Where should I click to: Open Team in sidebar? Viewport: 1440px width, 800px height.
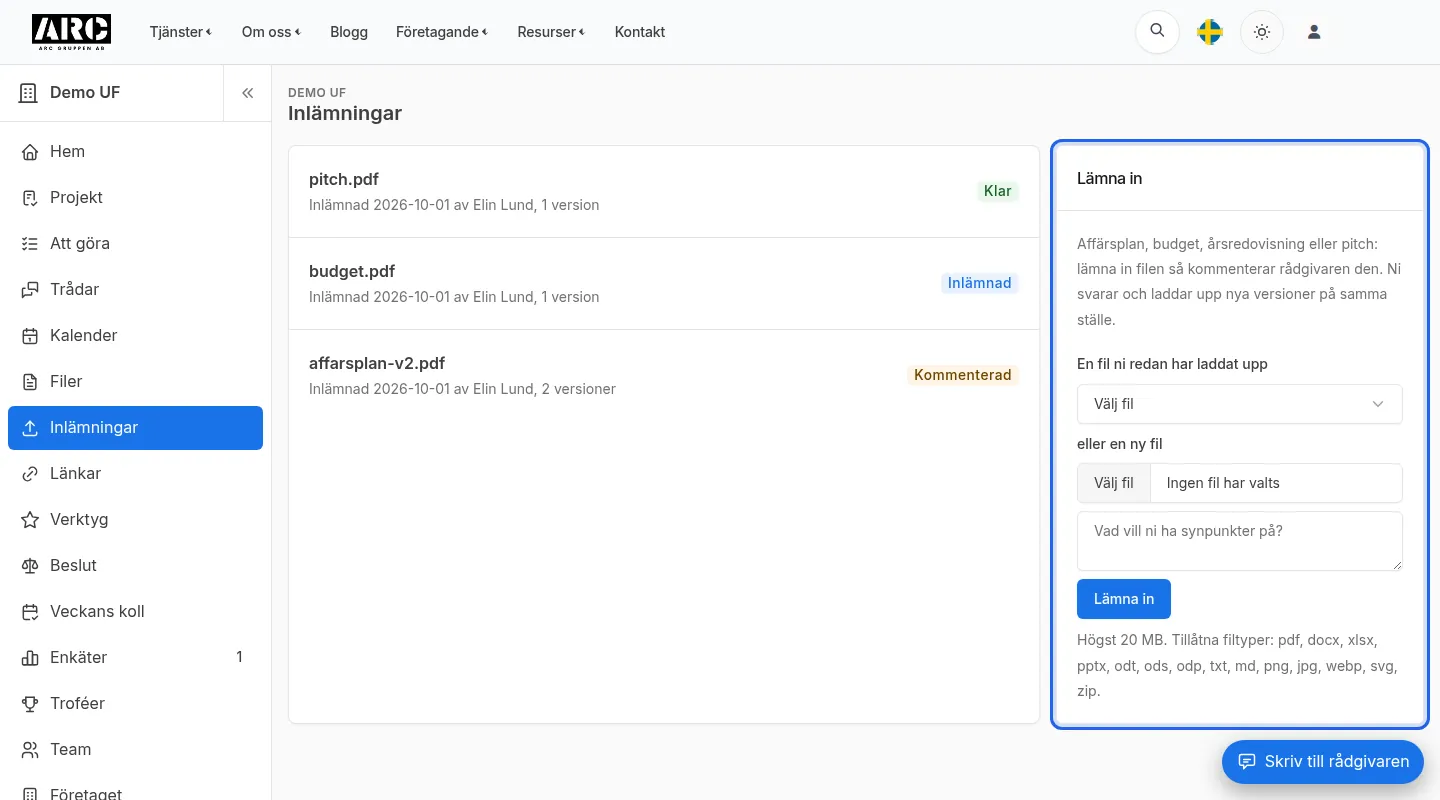pos(135,750)
